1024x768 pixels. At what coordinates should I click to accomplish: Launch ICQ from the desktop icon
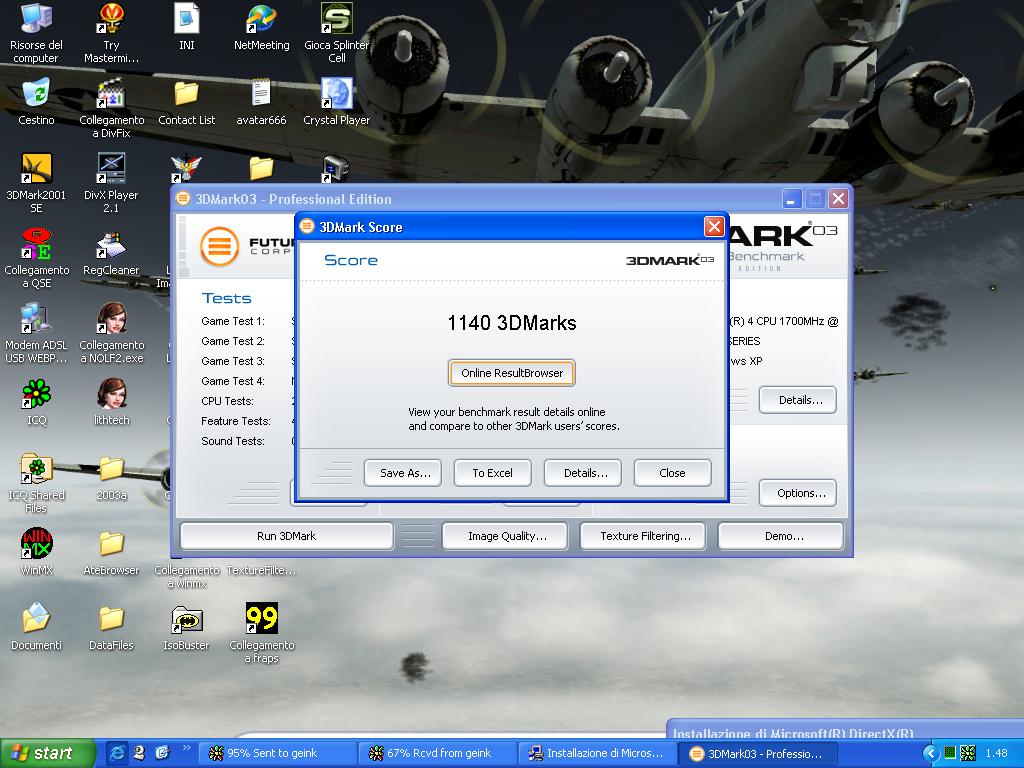tap(37, 402)
